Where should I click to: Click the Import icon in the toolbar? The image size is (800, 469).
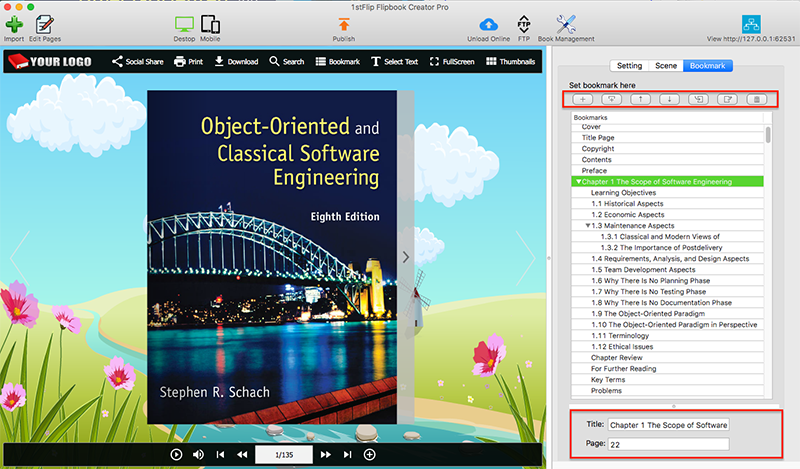tap(14, 24)
